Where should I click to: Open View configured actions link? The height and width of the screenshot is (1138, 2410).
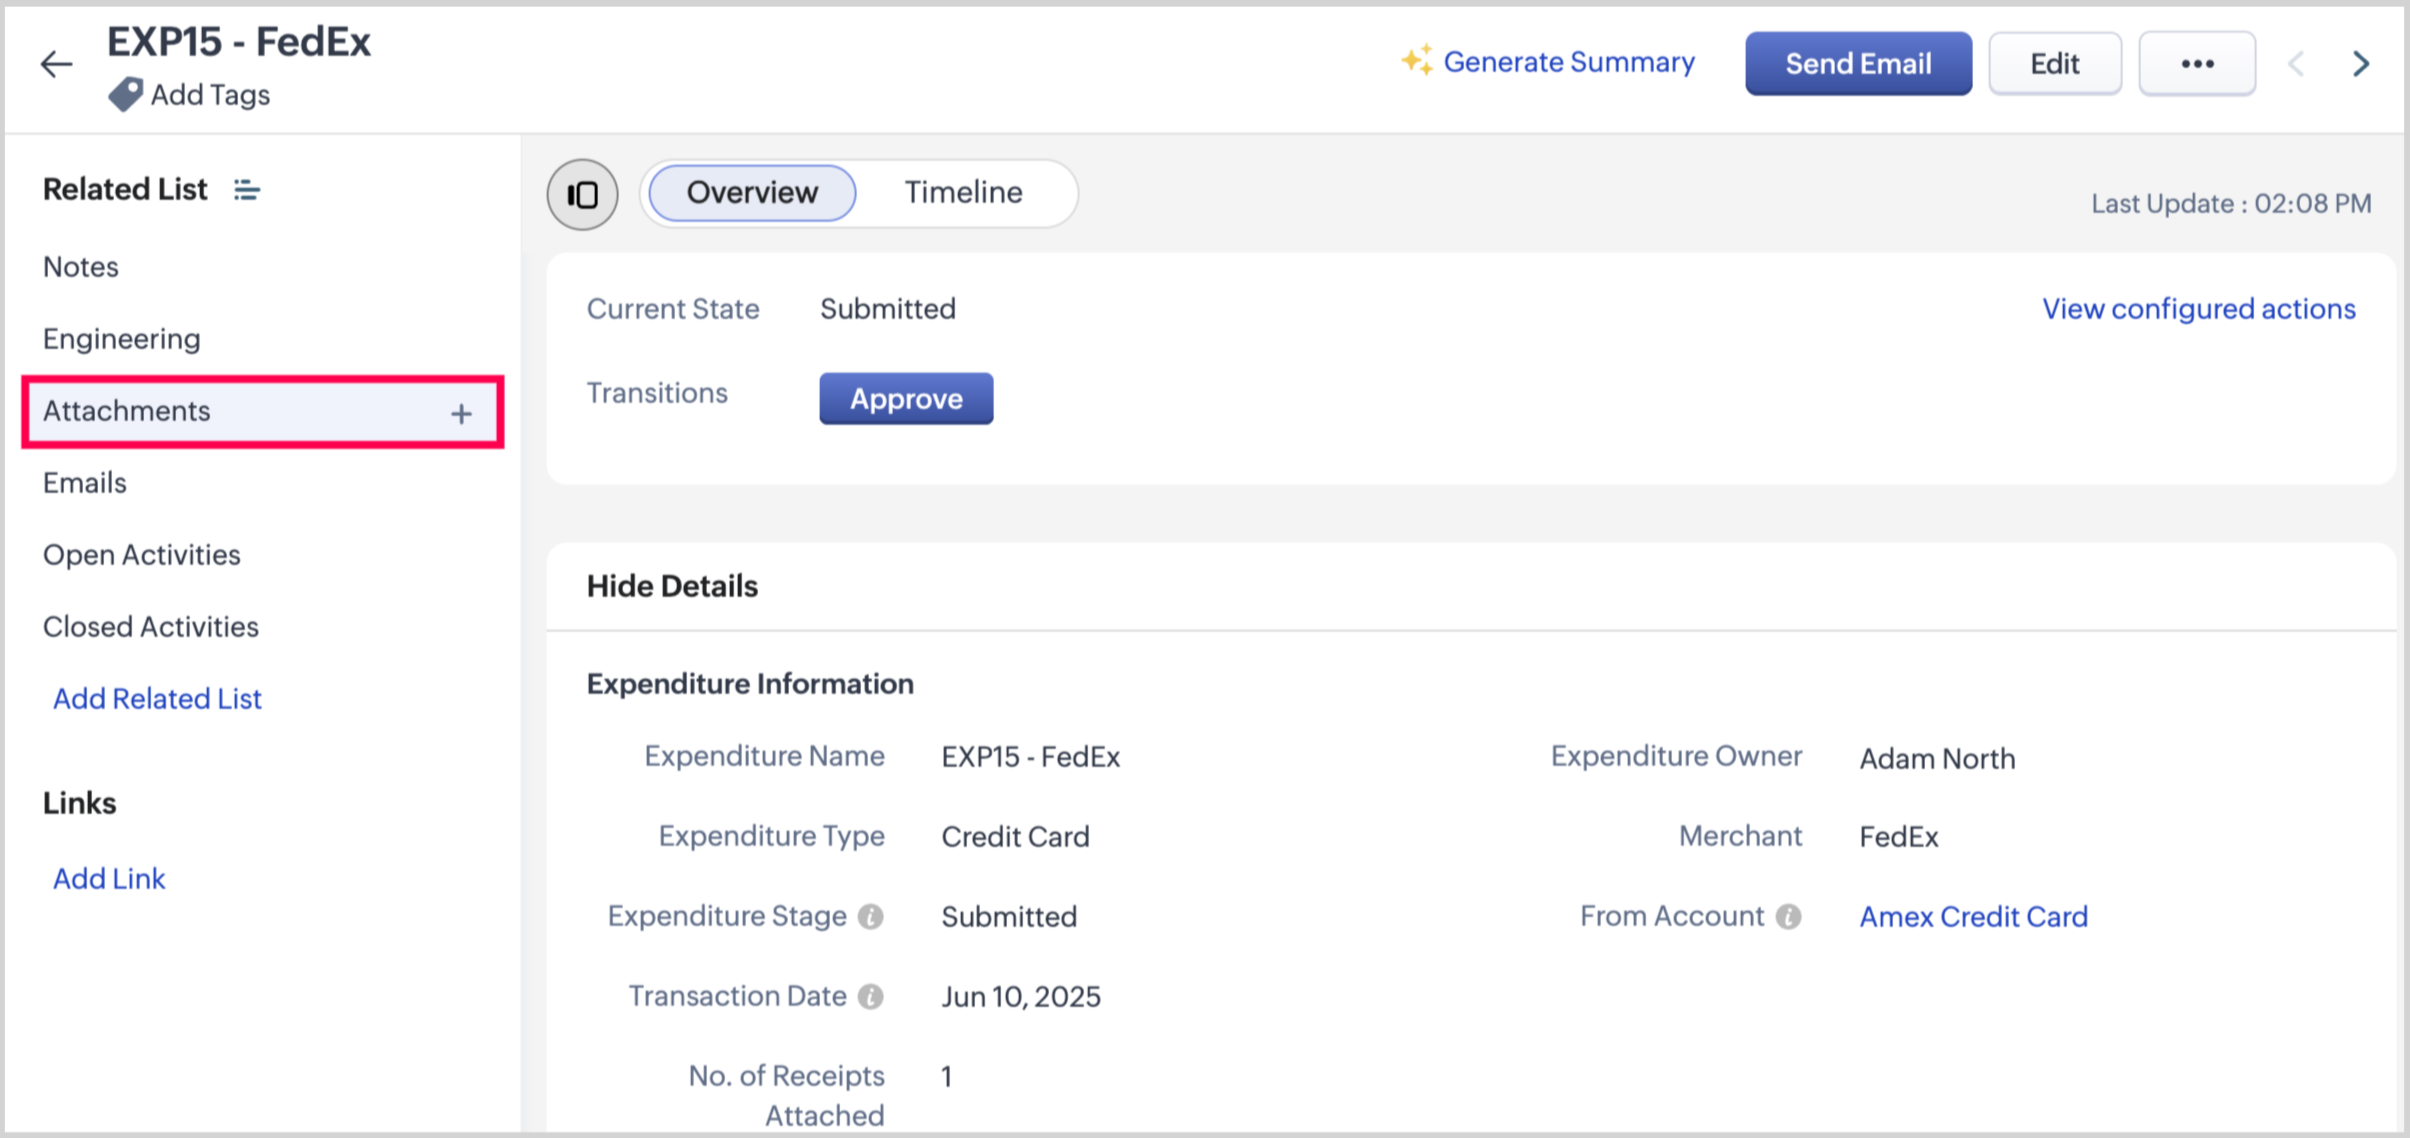[x=2198, y=309]
